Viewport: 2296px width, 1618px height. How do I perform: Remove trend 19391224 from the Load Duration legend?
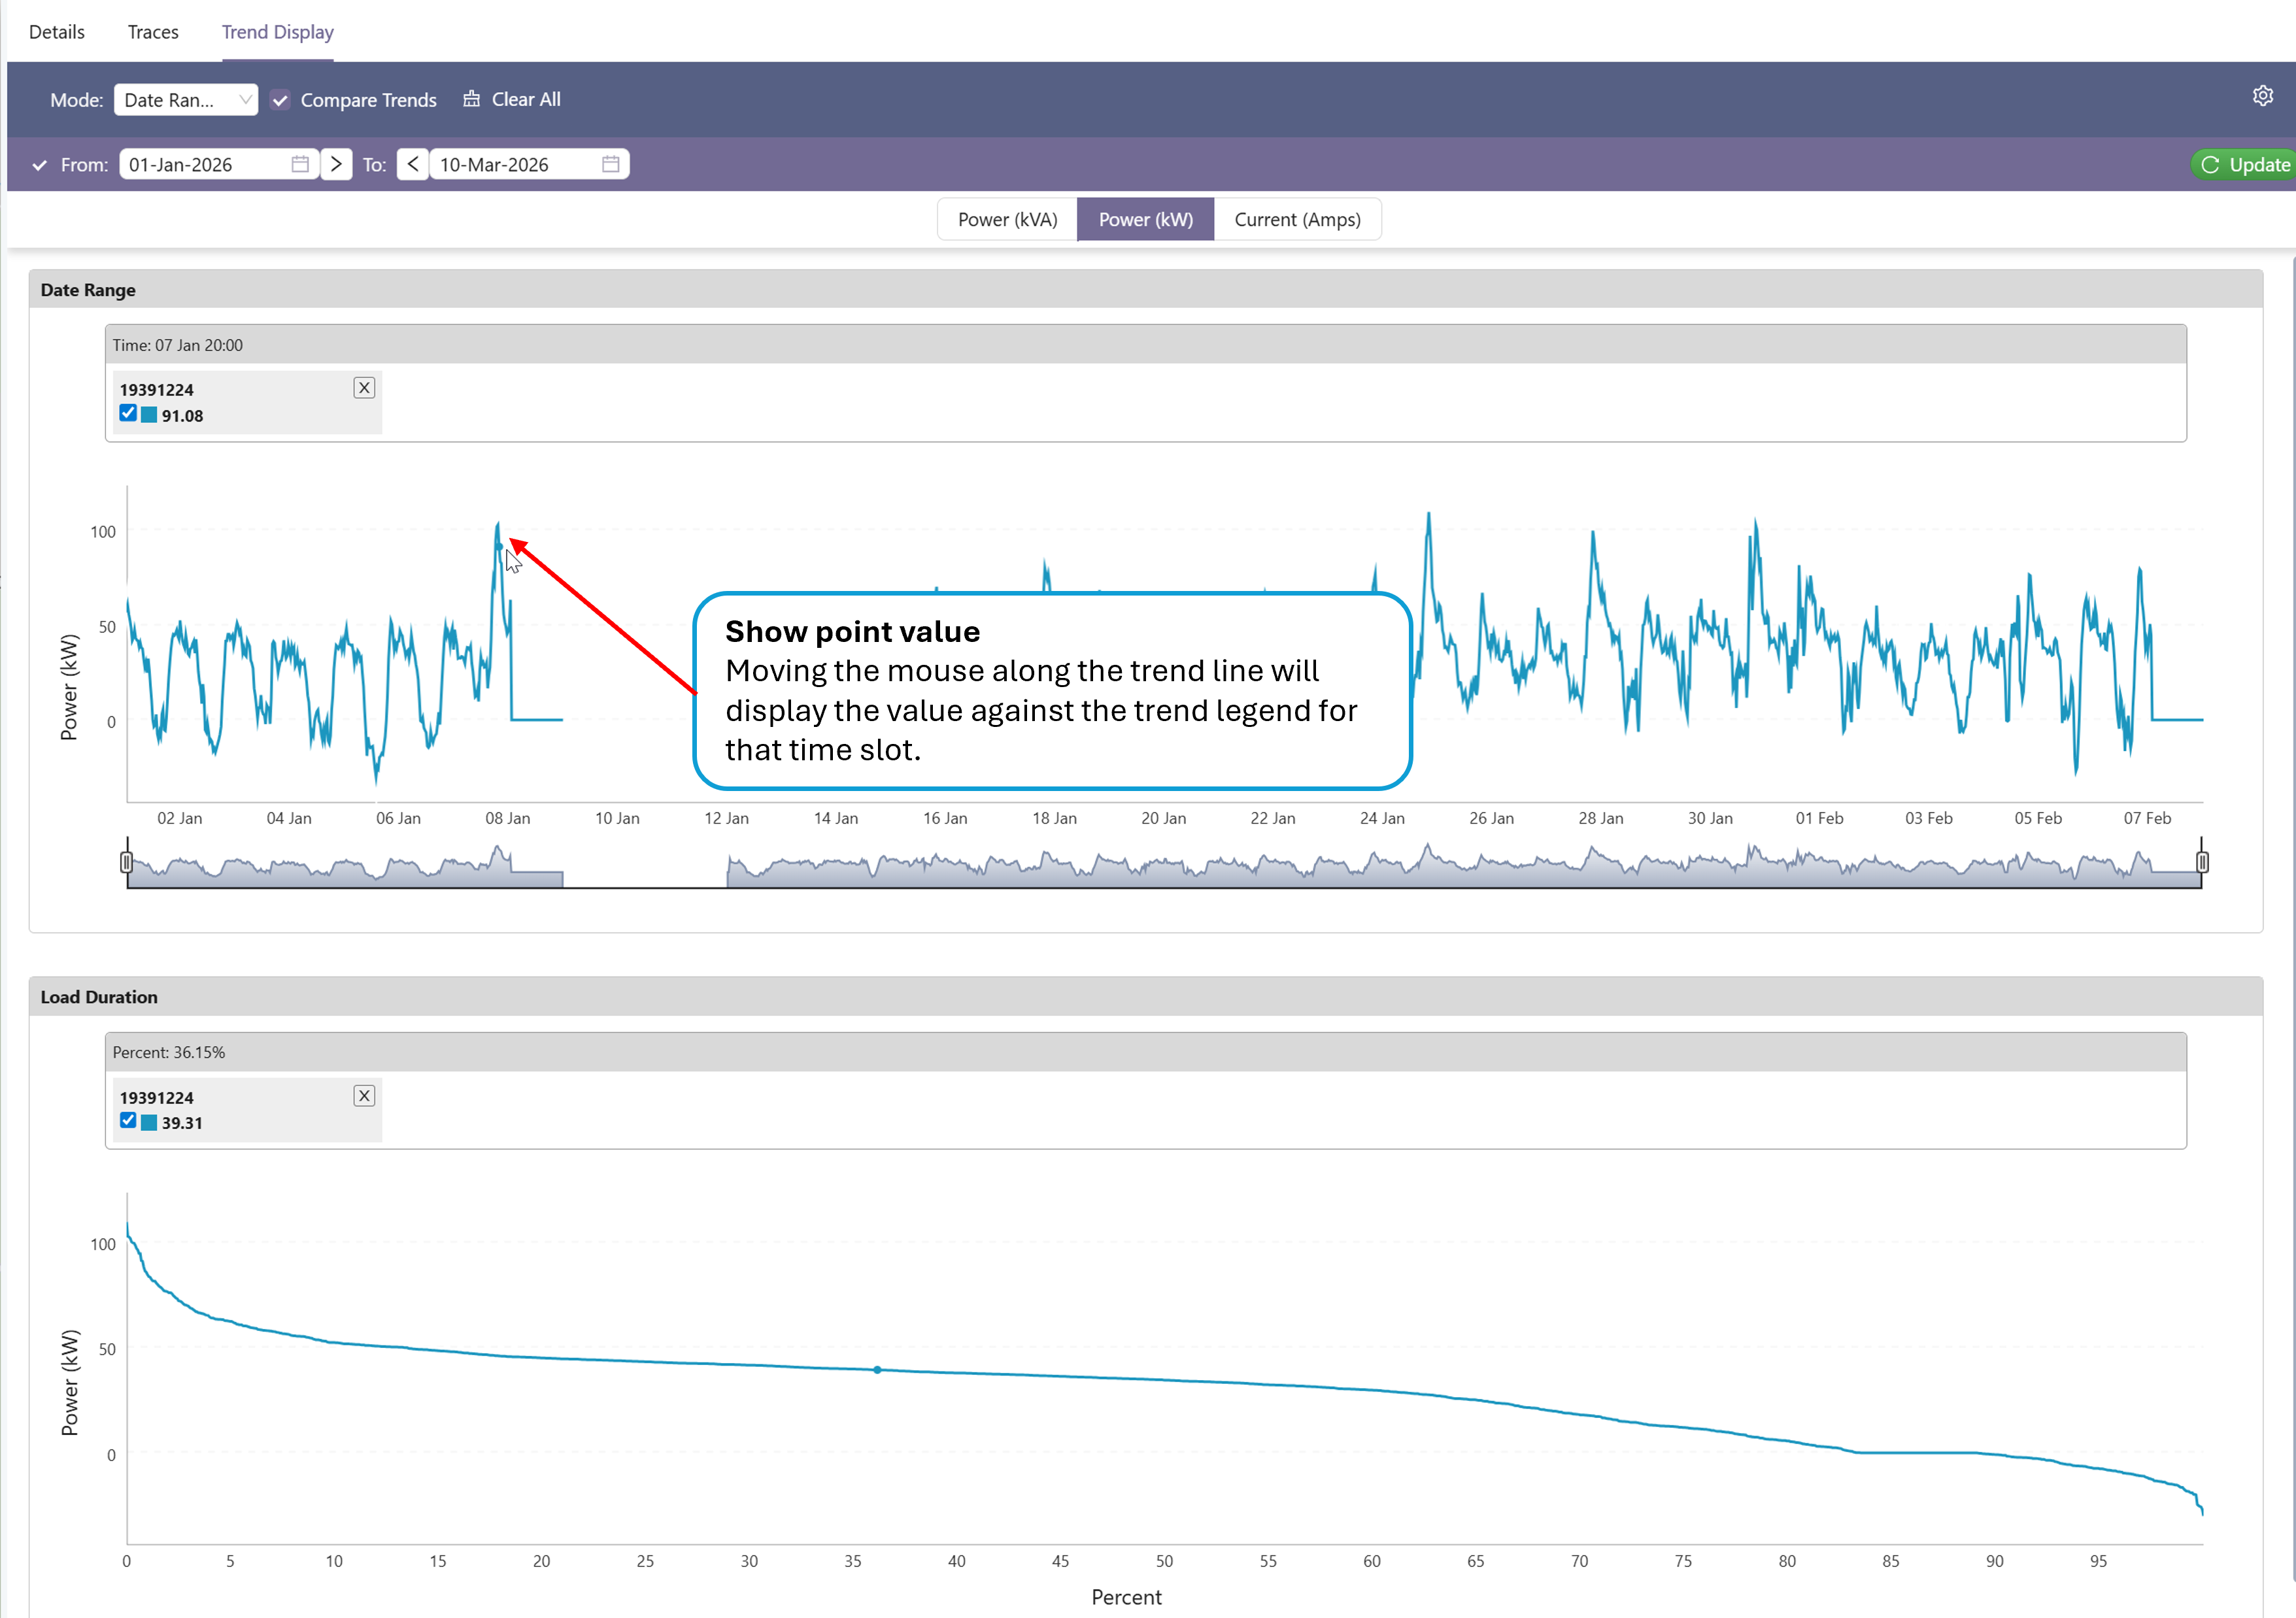(364, 1096)
